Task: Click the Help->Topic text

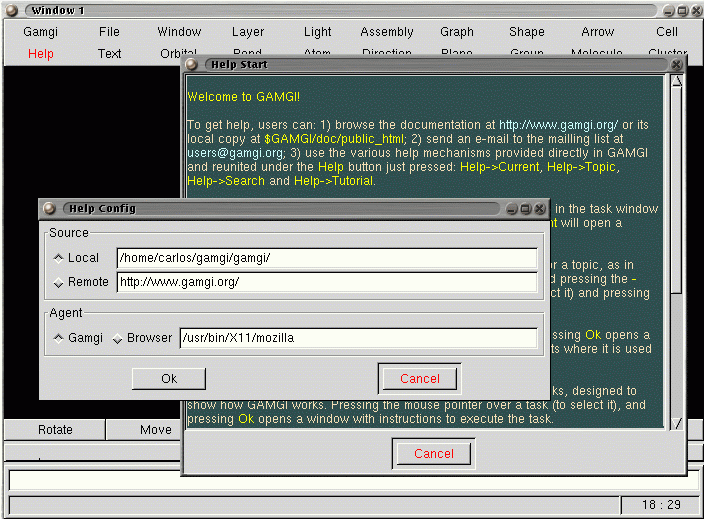Action: pyautogui.click(x=581, y=167)
